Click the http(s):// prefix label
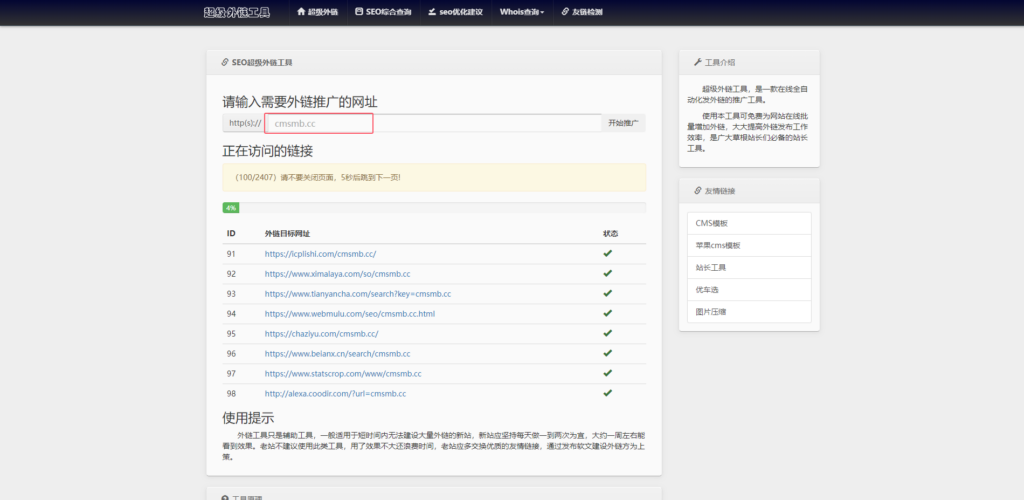The width and height of the screenshot is (1024, 500). coord(245,123)
